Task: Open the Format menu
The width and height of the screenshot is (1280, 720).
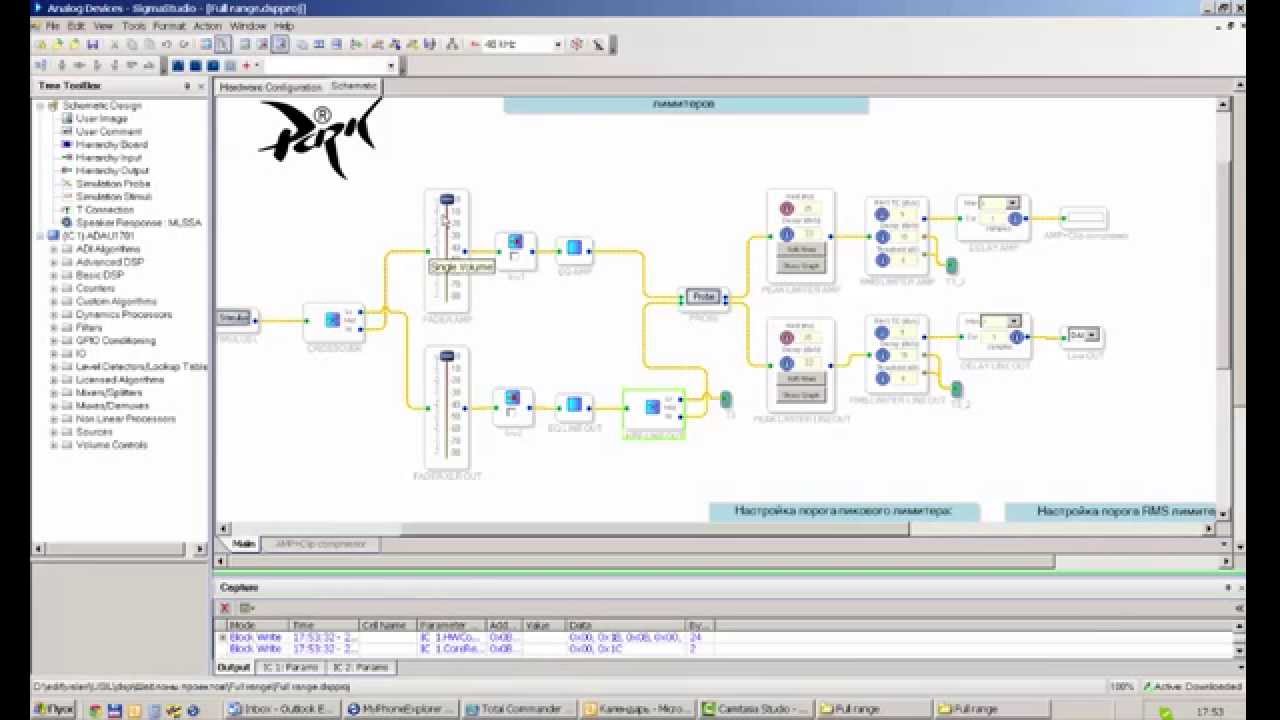Action: click(x=170, y=26)
